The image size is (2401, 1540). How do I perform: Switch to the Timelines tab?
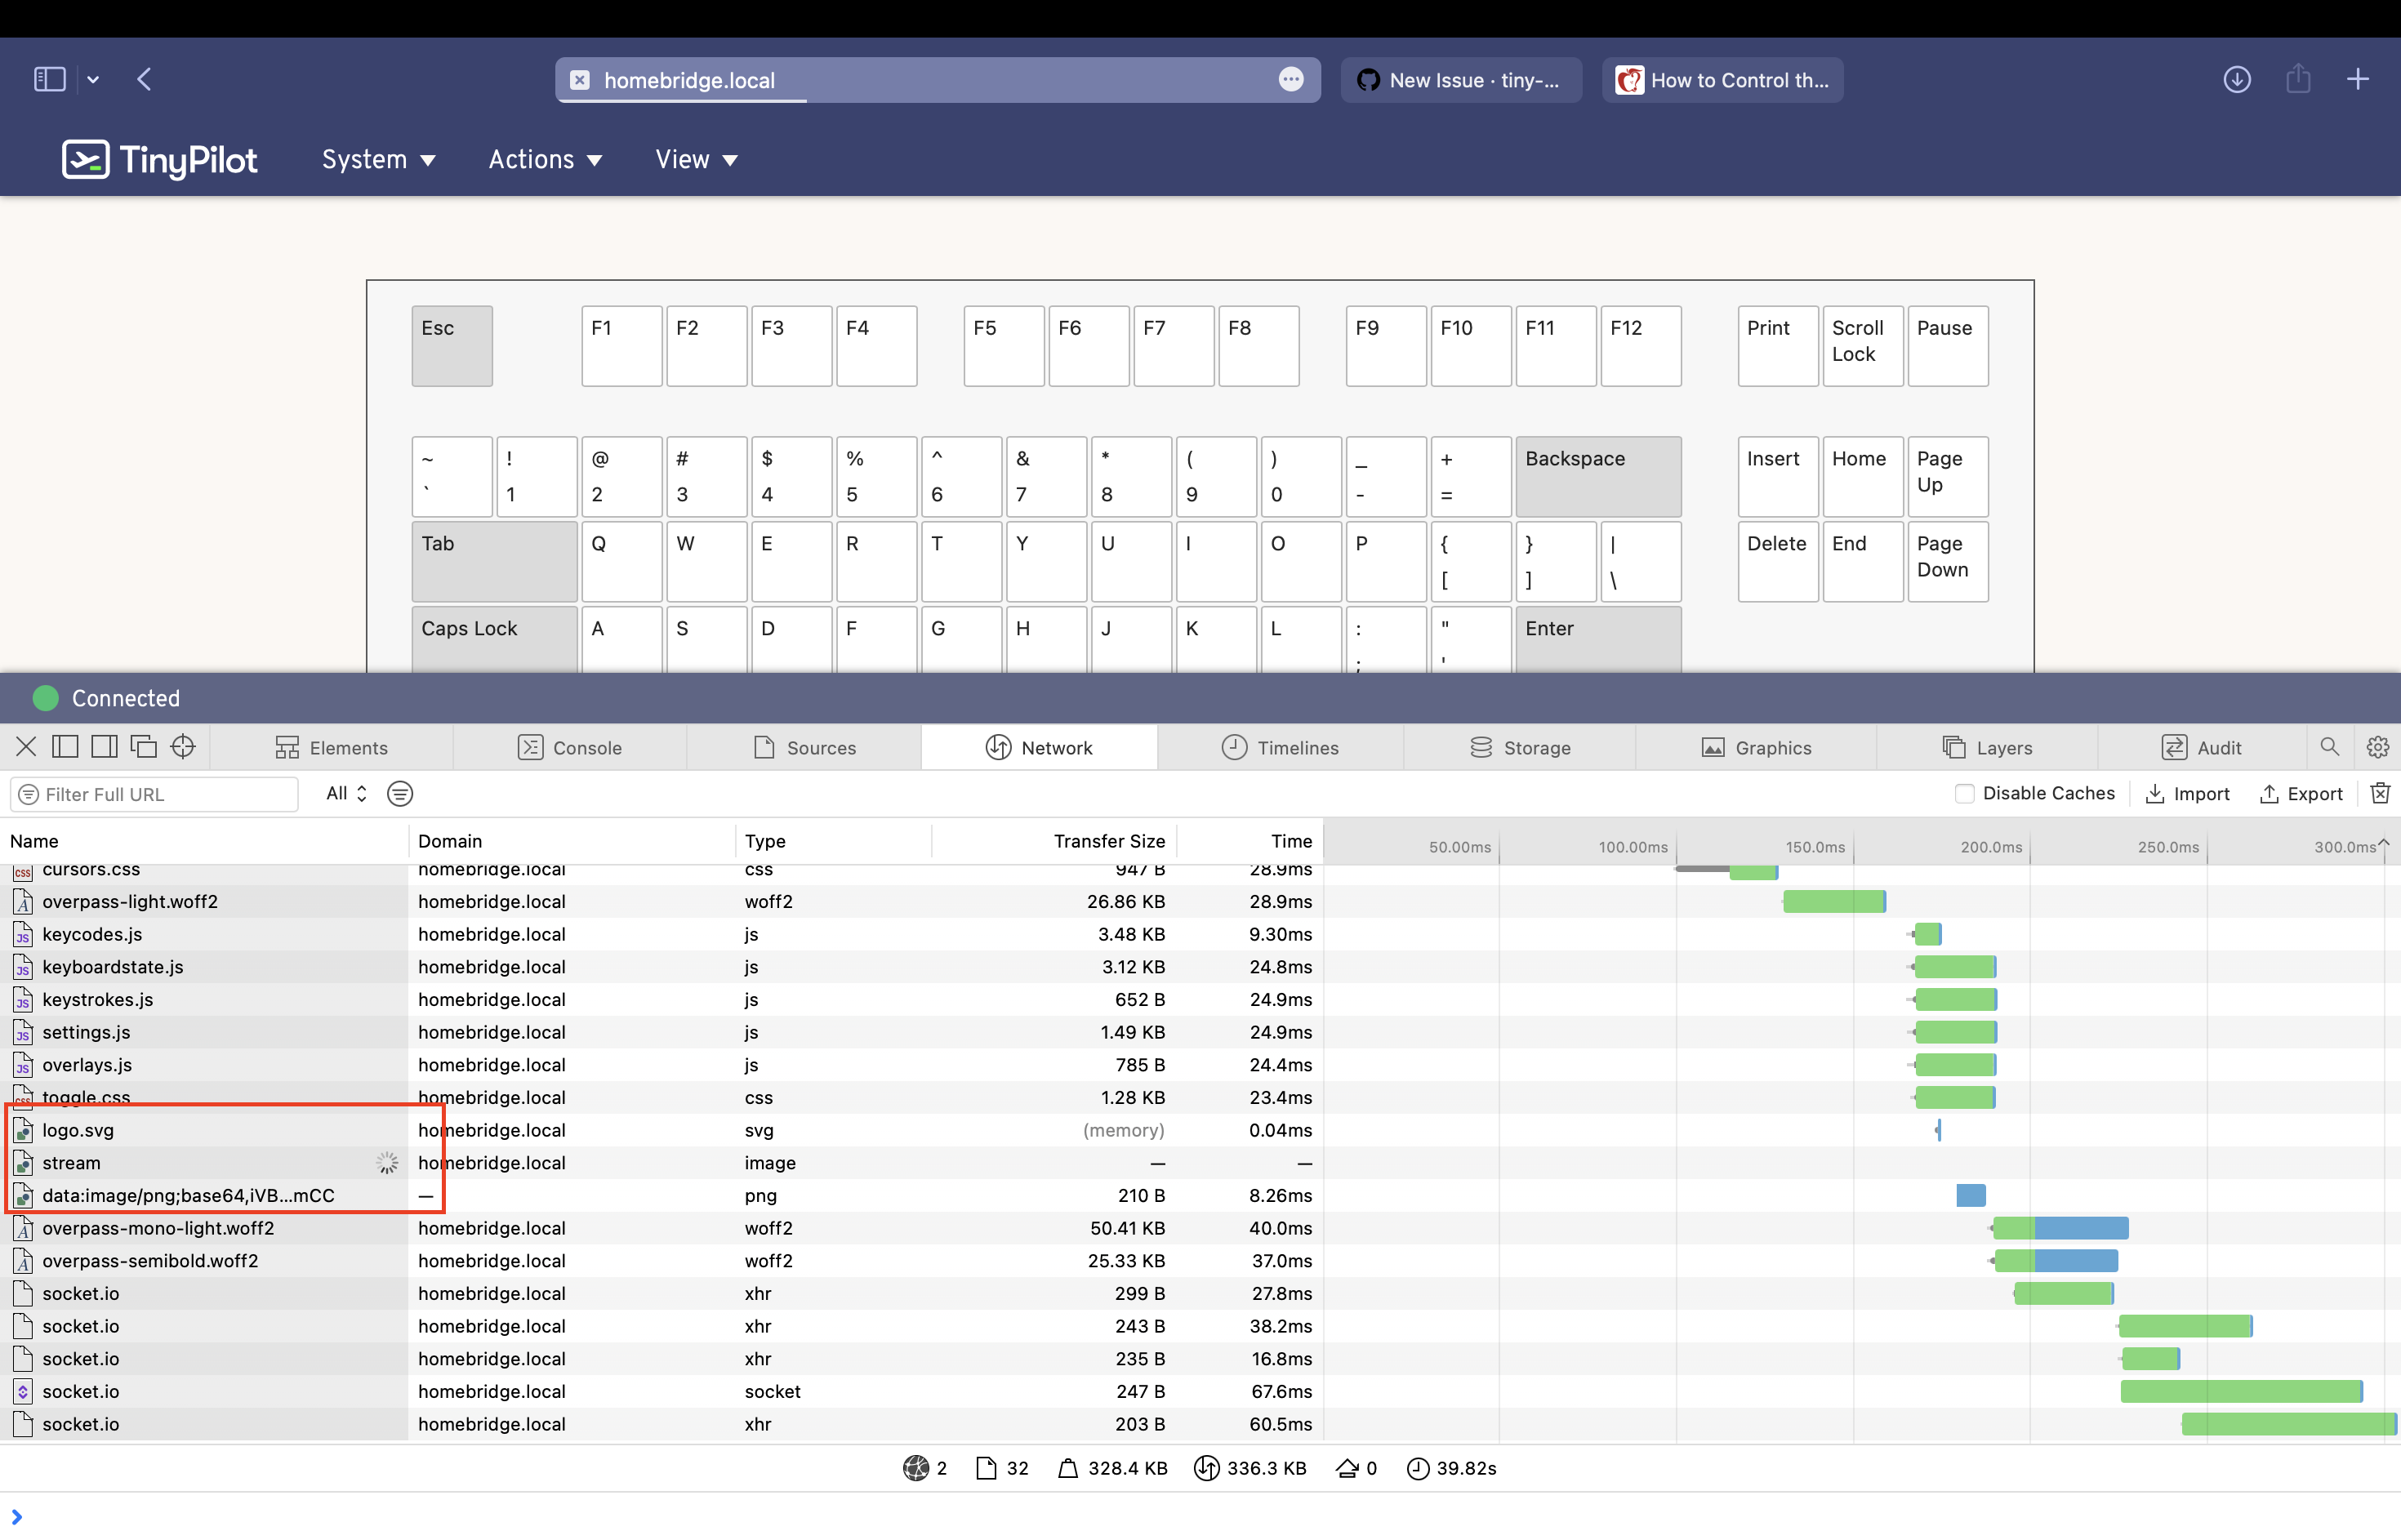click(1280, 748)
